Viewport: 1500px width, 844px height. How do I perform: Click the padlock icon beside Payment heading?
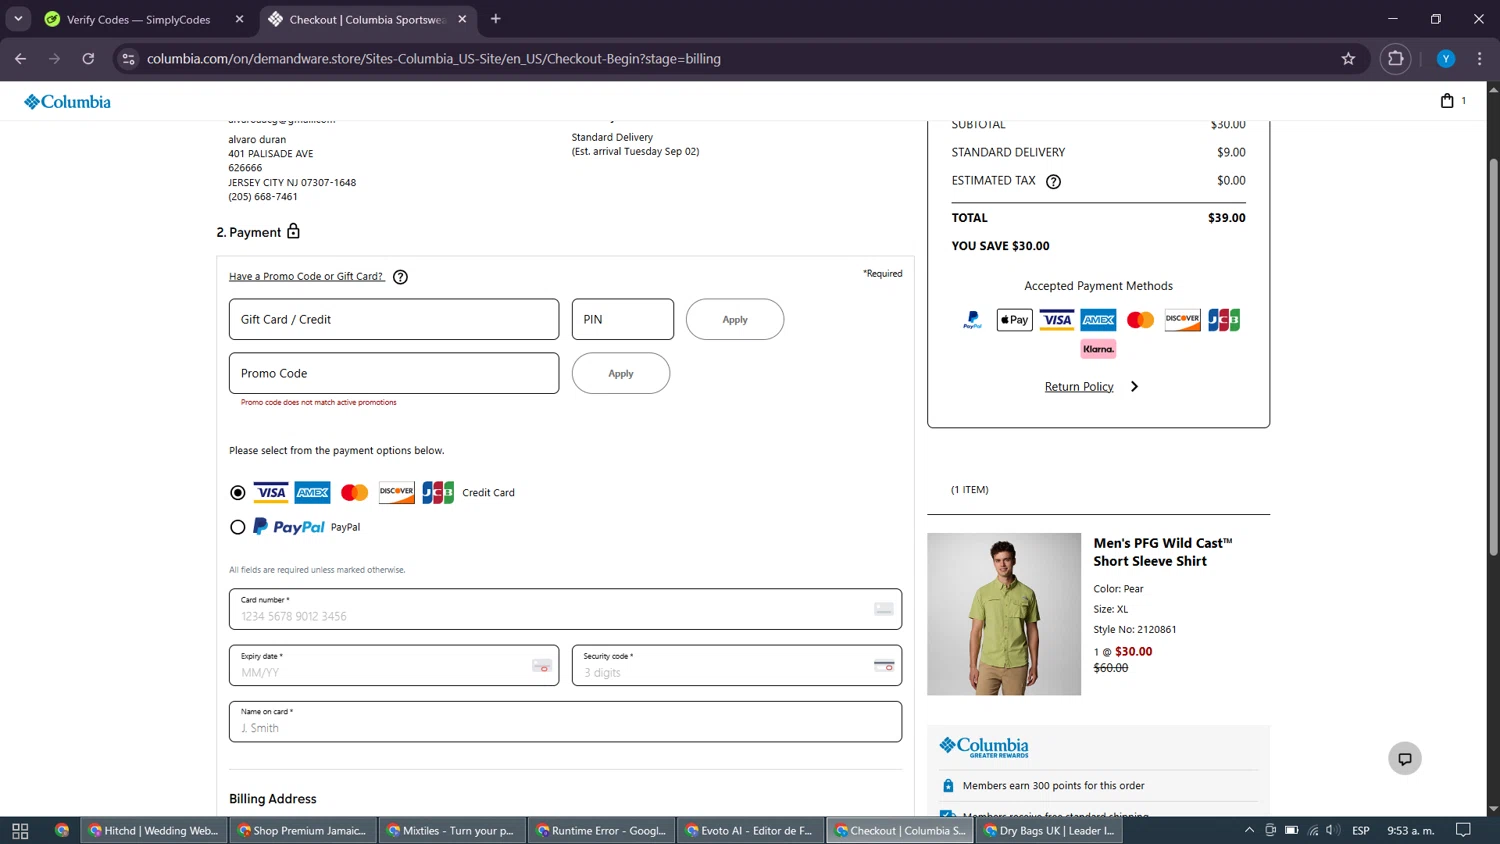[x=293, y=231]
